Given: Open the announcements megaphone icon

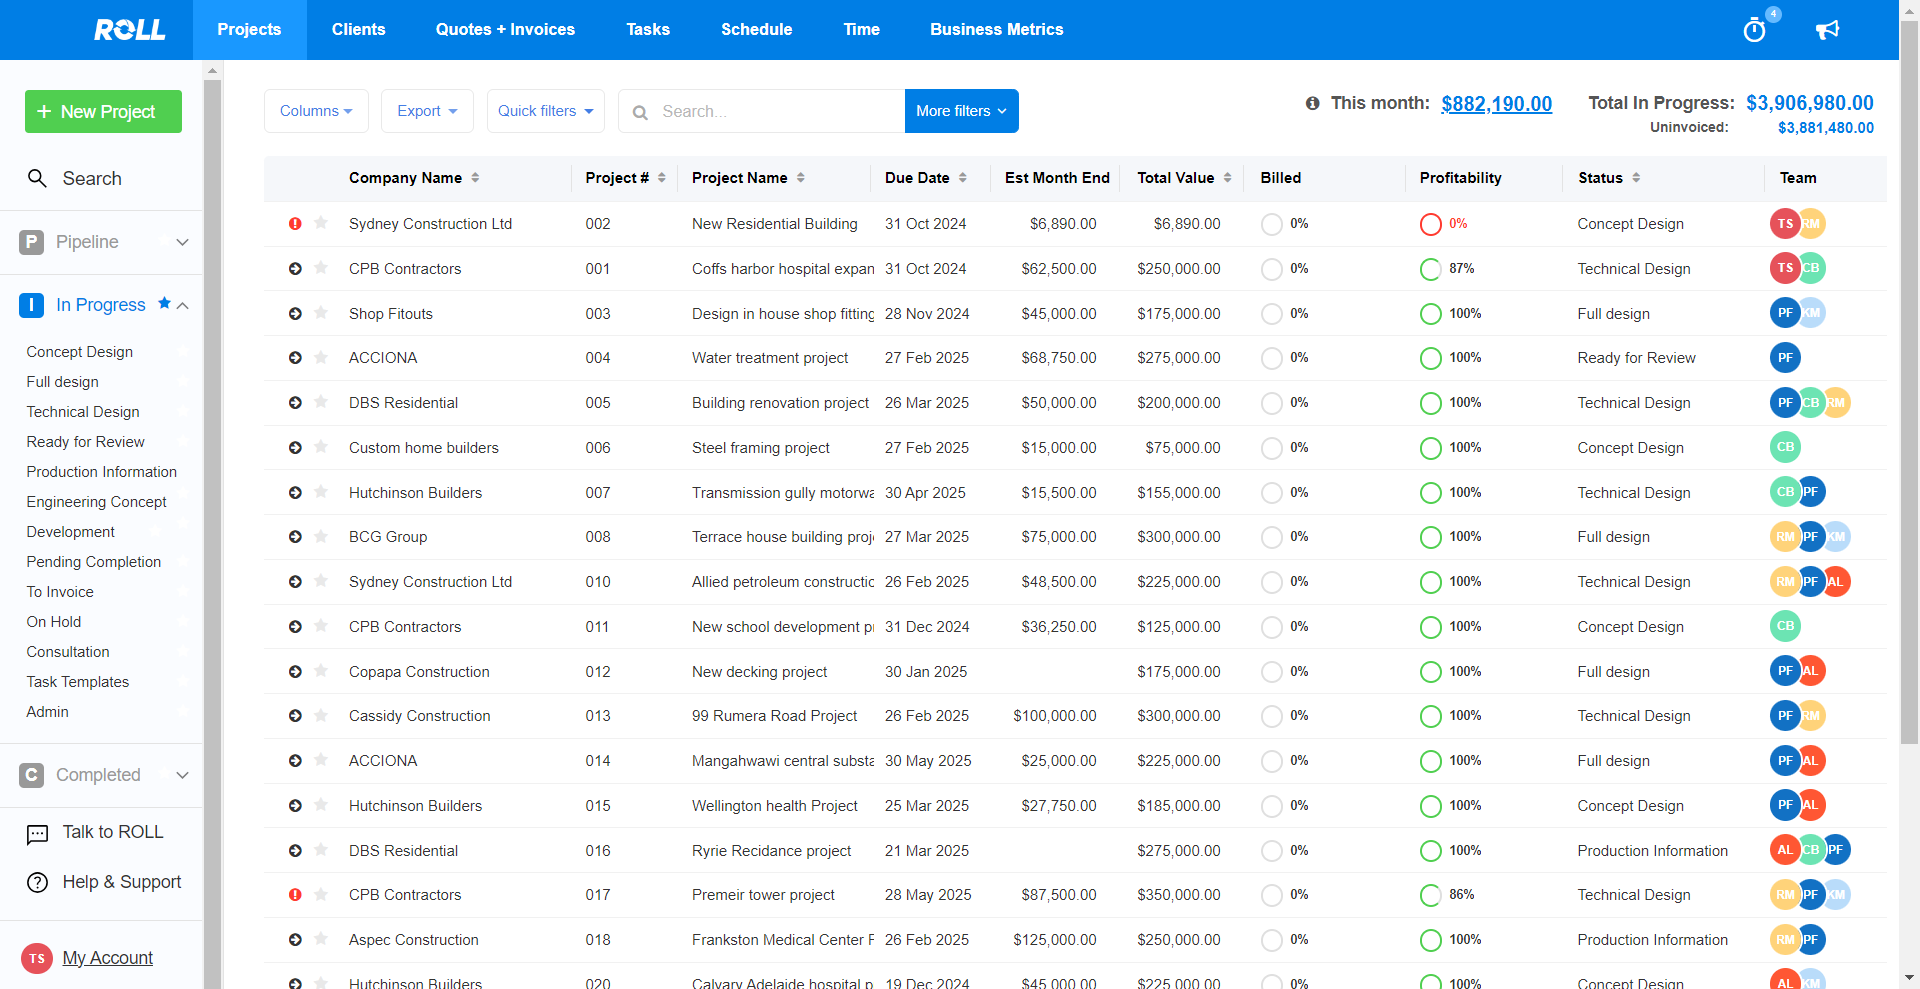Looking at the screenshot, I should click(x=1827, y=30).
